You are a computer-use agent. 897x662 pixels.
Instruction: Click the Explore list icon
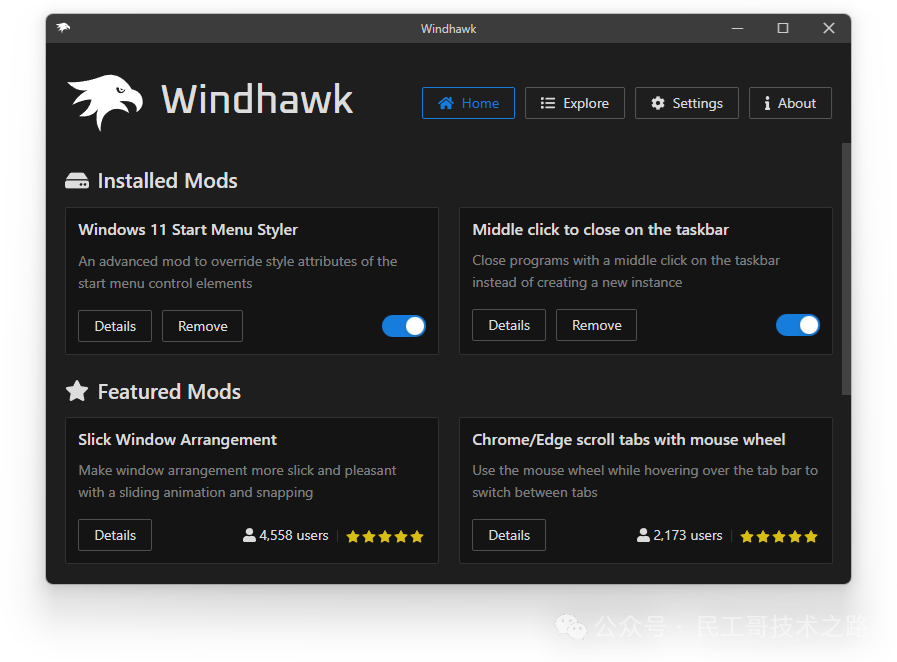click(547, 103)
